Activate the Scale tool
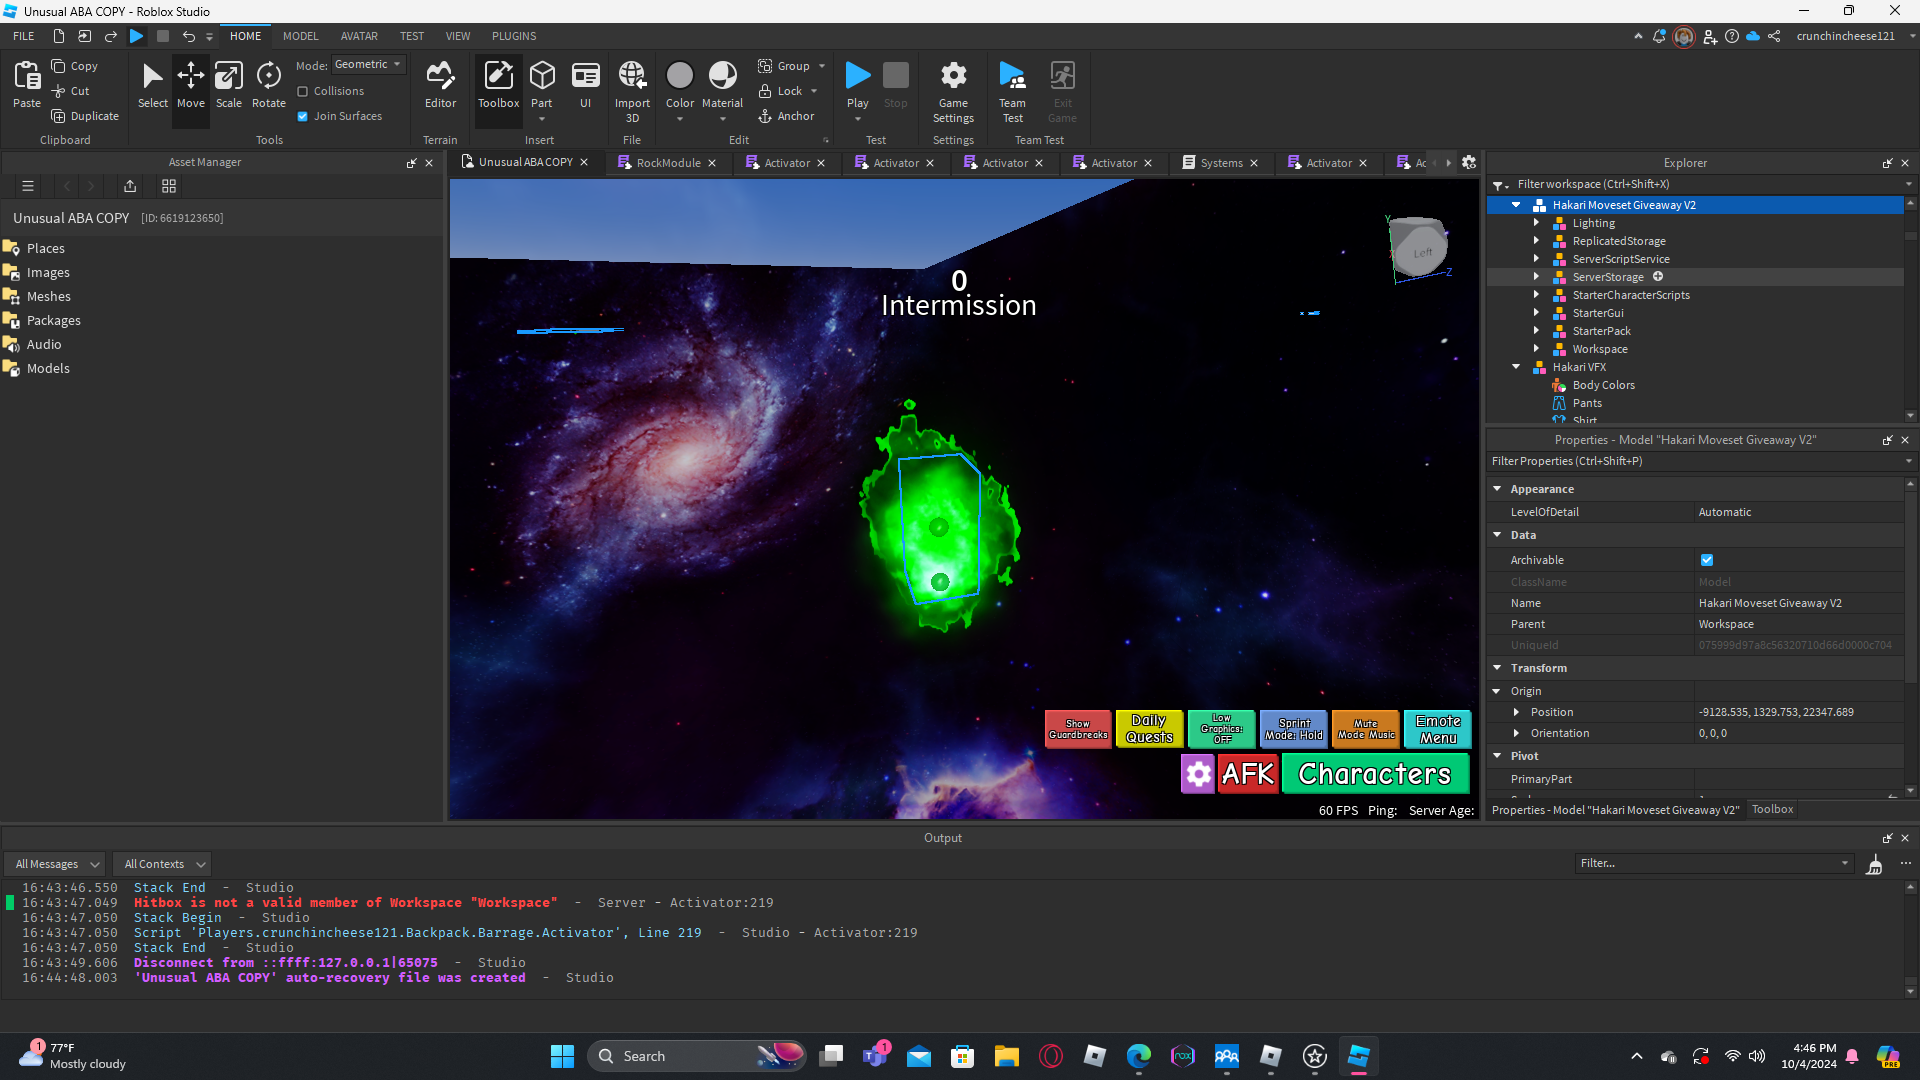1920x1080 pixels. tap(228, 85)
